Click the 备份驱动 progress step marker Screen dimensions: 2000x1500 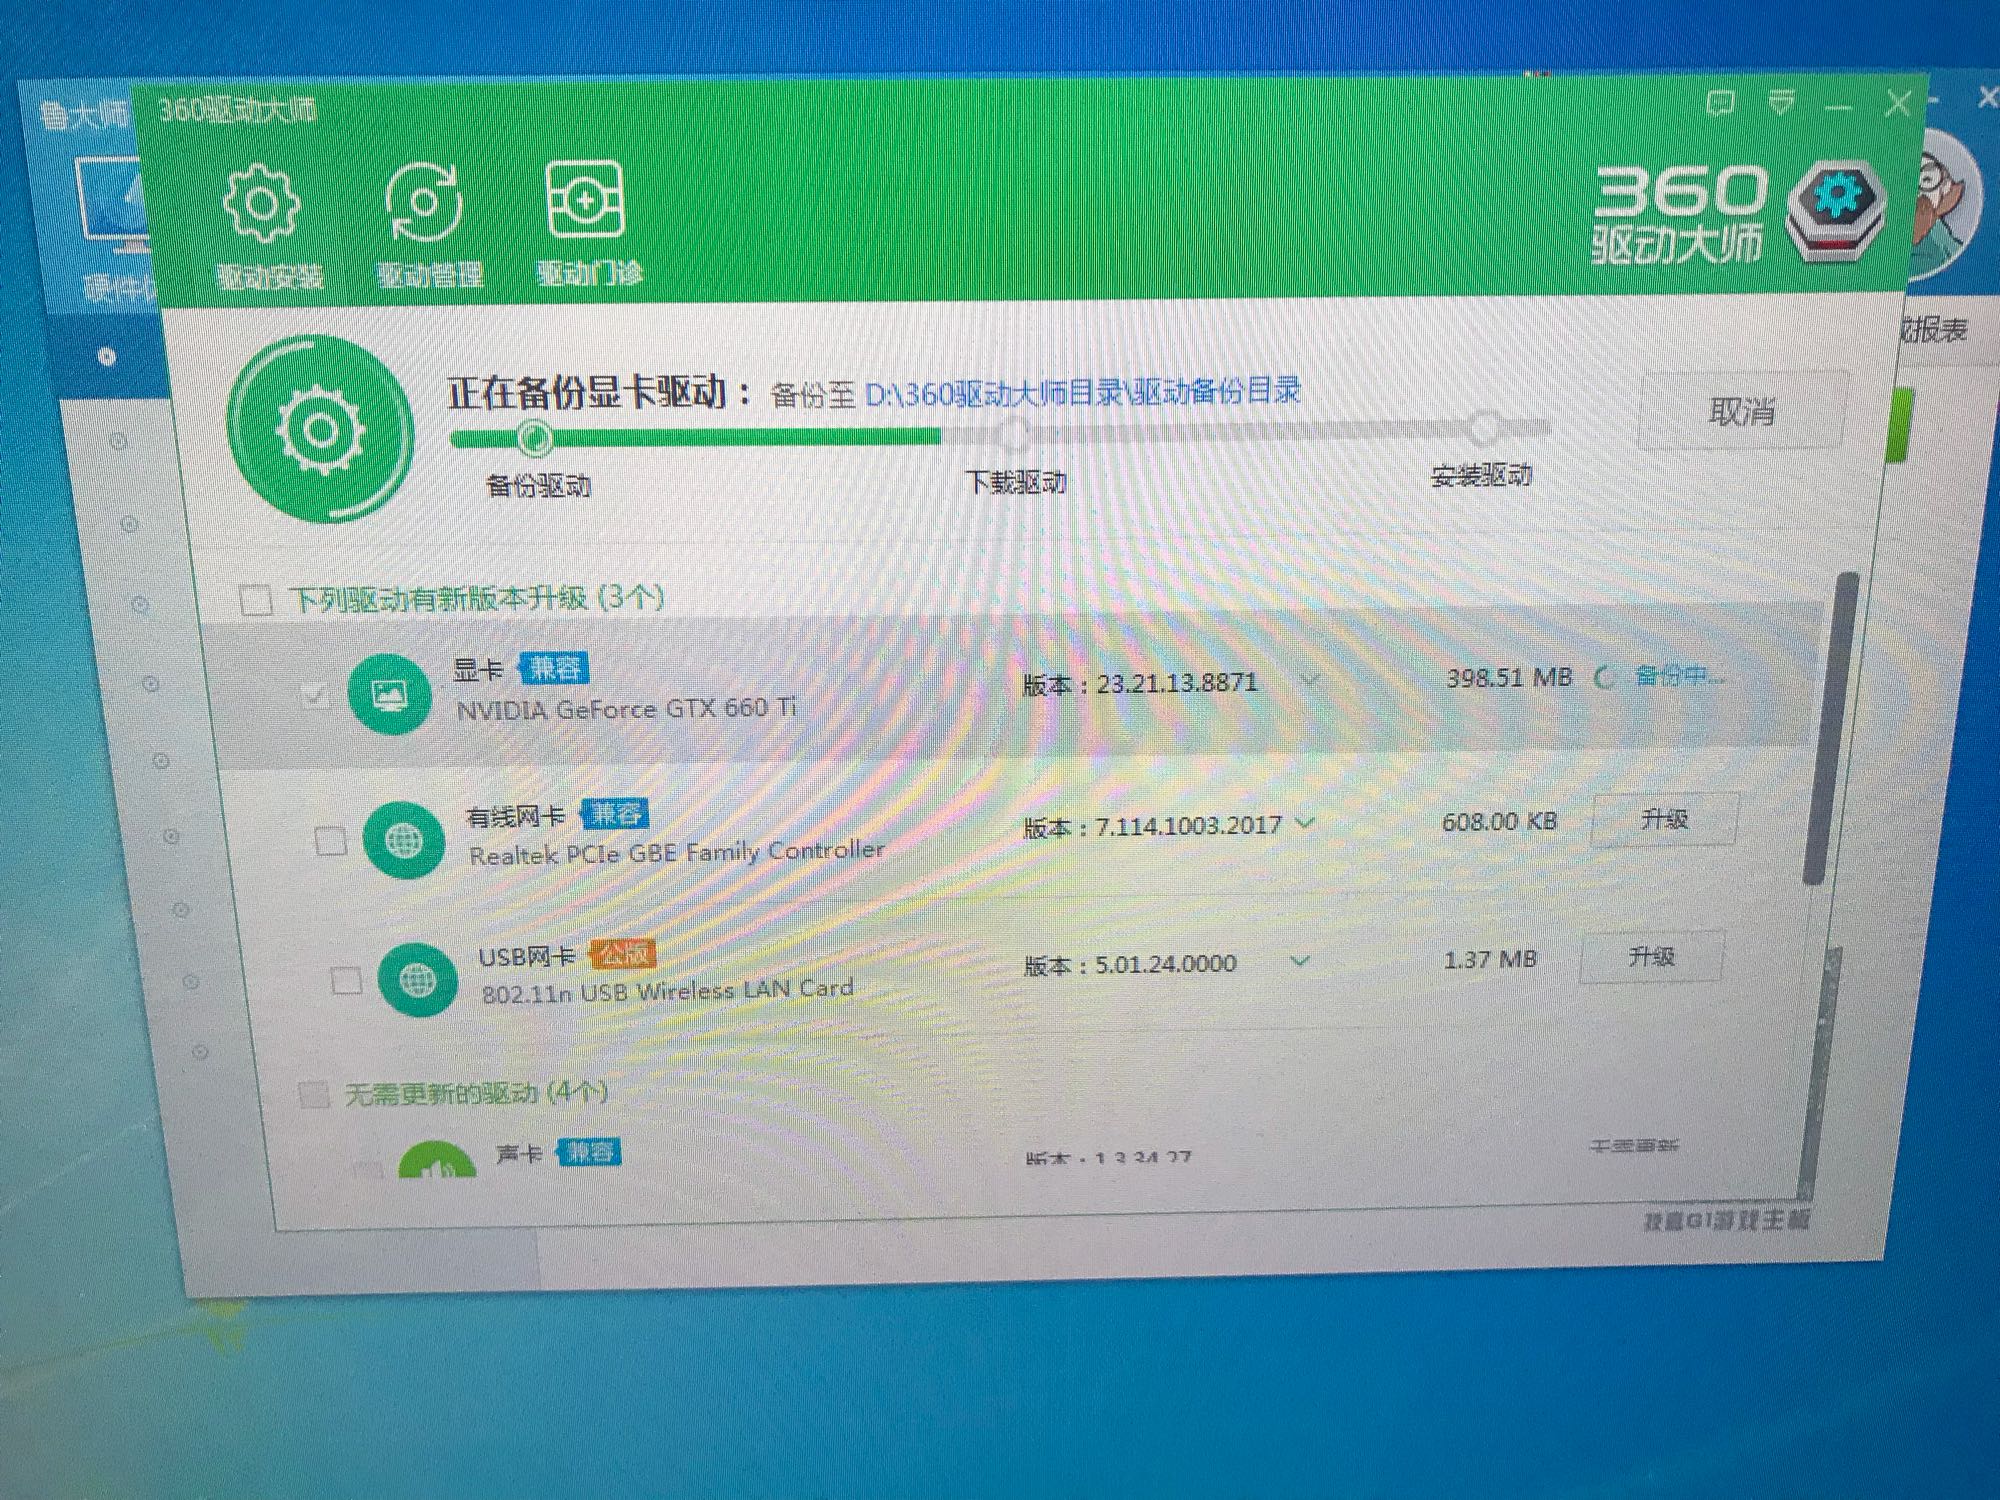pos(534,437)
